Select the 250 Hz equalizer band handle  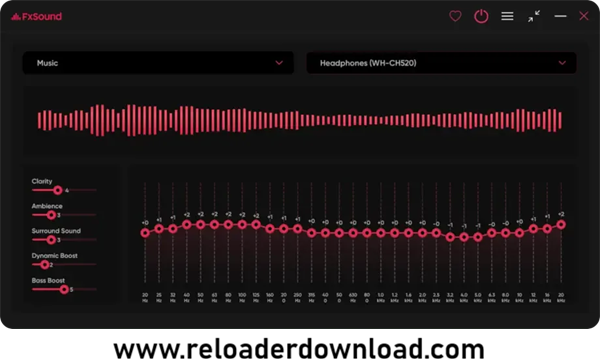297,229
